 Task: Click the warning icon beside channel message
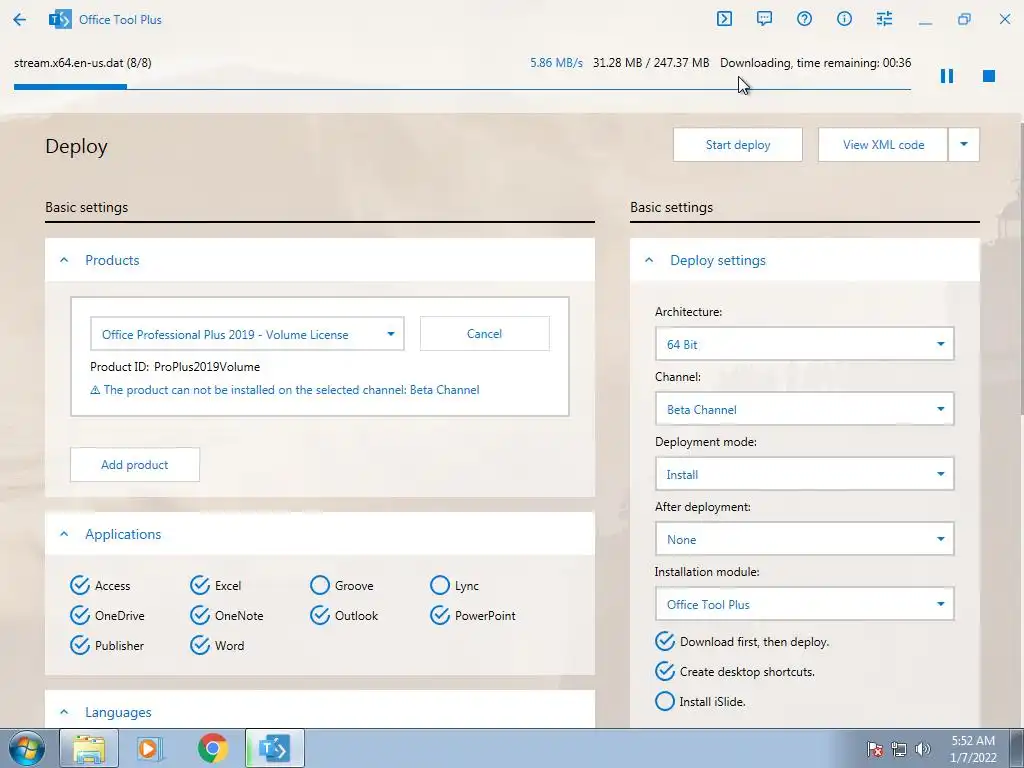click(x=95, y=390)
